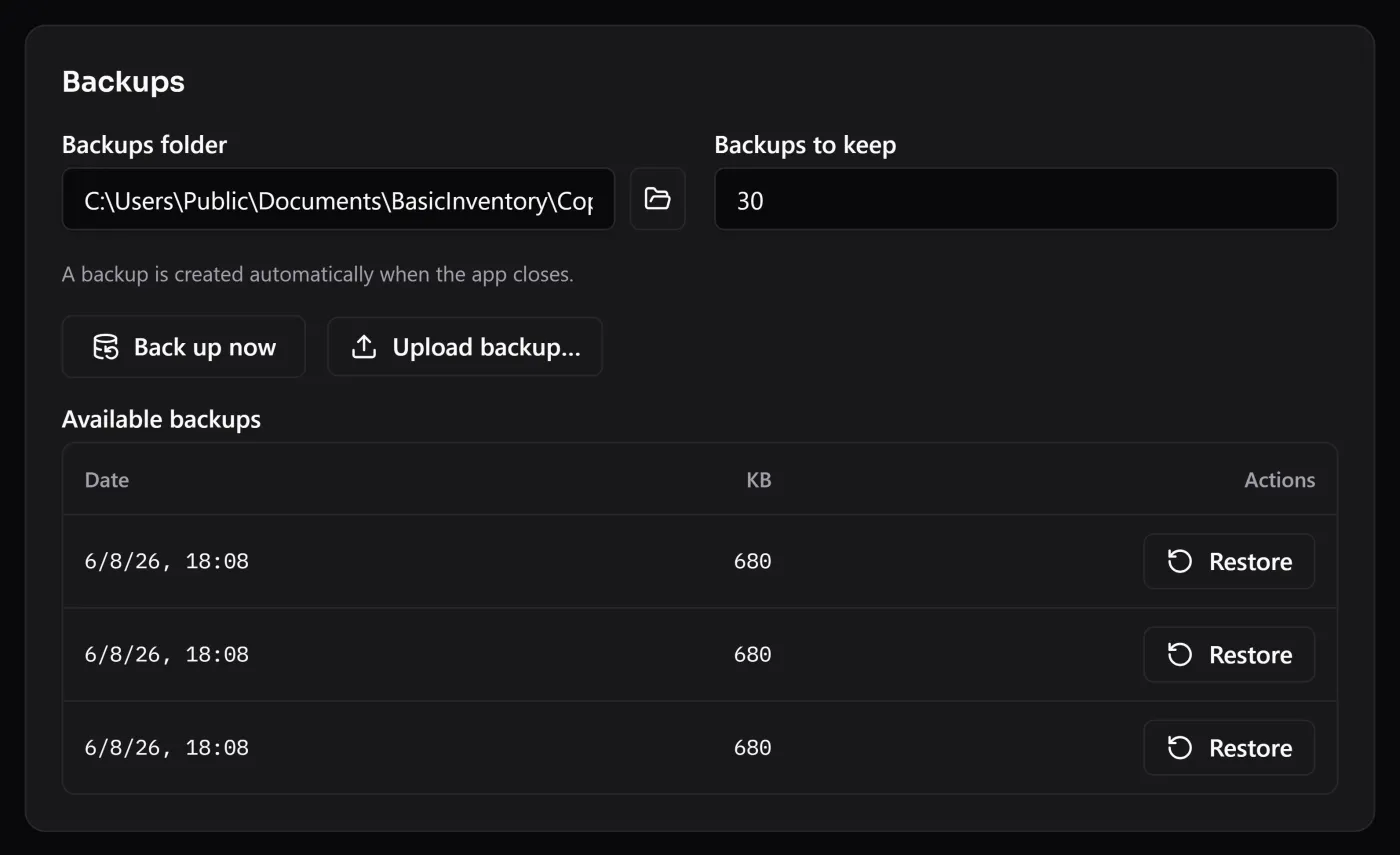Click the 680 value in the middle row
This screenshot has width=1400, height=855.
pos(752,654)
